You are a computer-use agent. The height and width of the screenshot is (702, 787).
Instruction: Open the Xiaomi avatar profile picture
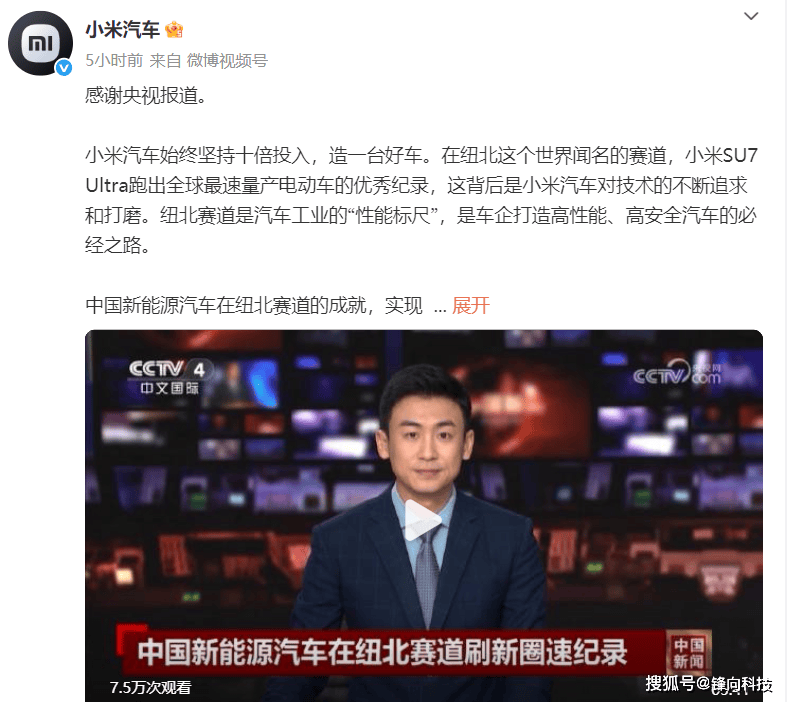[40, 43]
